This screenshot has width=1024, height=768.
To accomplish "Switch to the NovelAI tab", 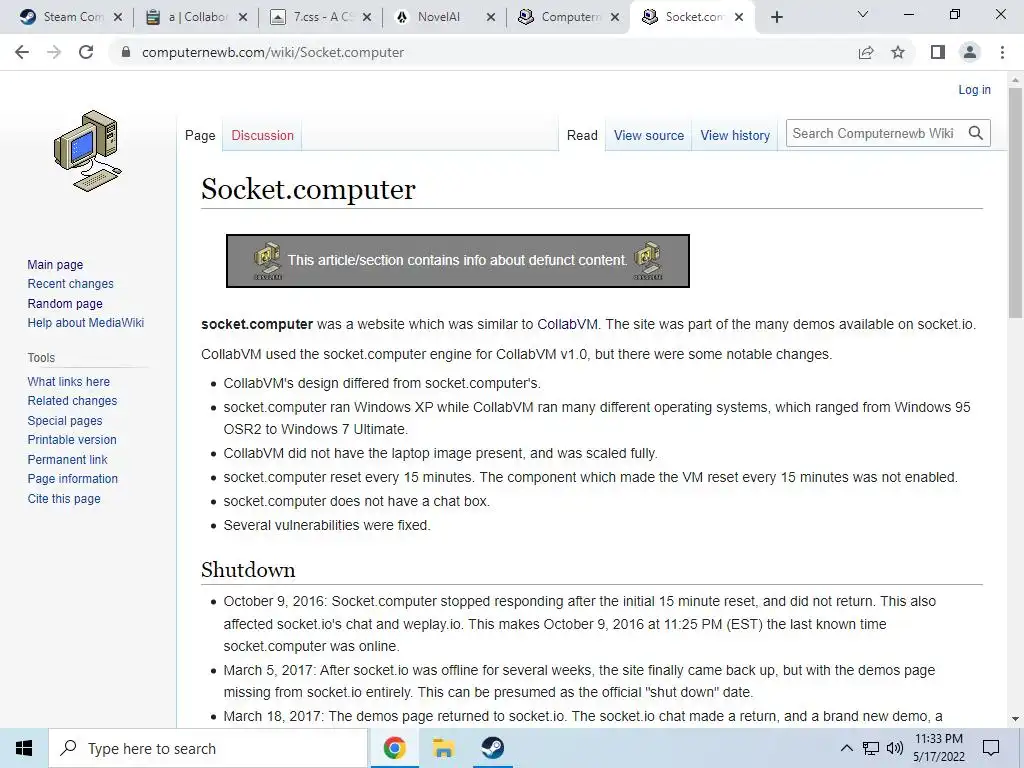I will [x=444, y=17].
